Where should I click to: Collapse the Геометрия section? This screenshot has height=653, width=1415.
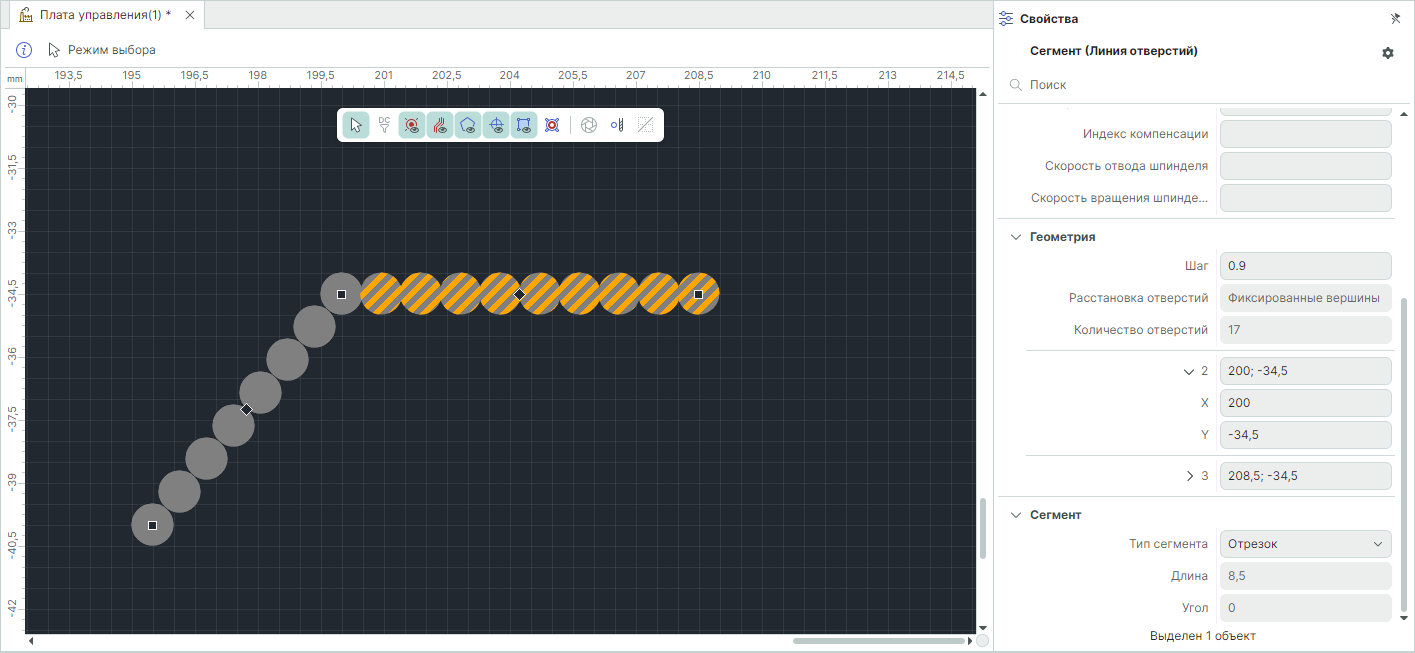(x=1014, y=237)
